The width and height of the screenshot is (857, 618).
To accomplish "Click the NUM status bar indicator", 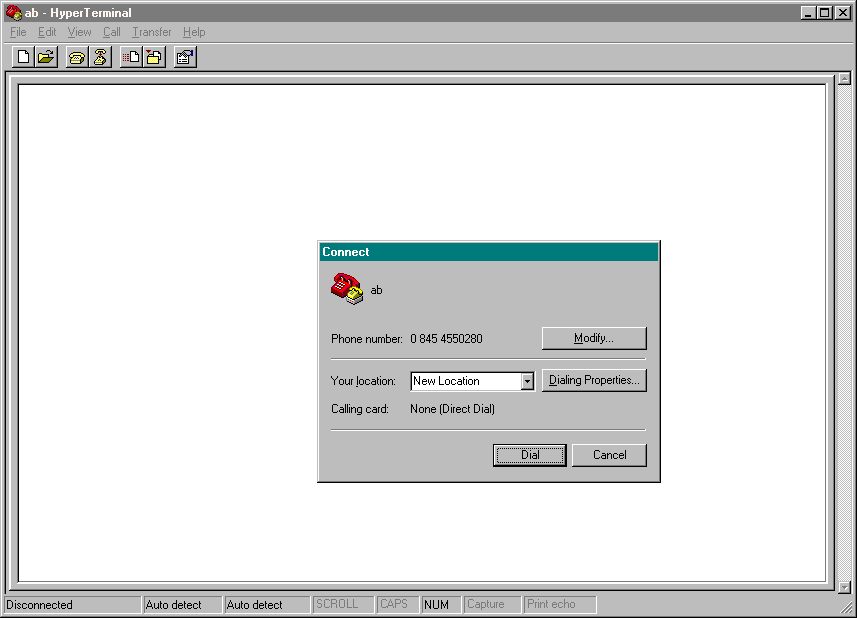I will click(x=441, y=605).
